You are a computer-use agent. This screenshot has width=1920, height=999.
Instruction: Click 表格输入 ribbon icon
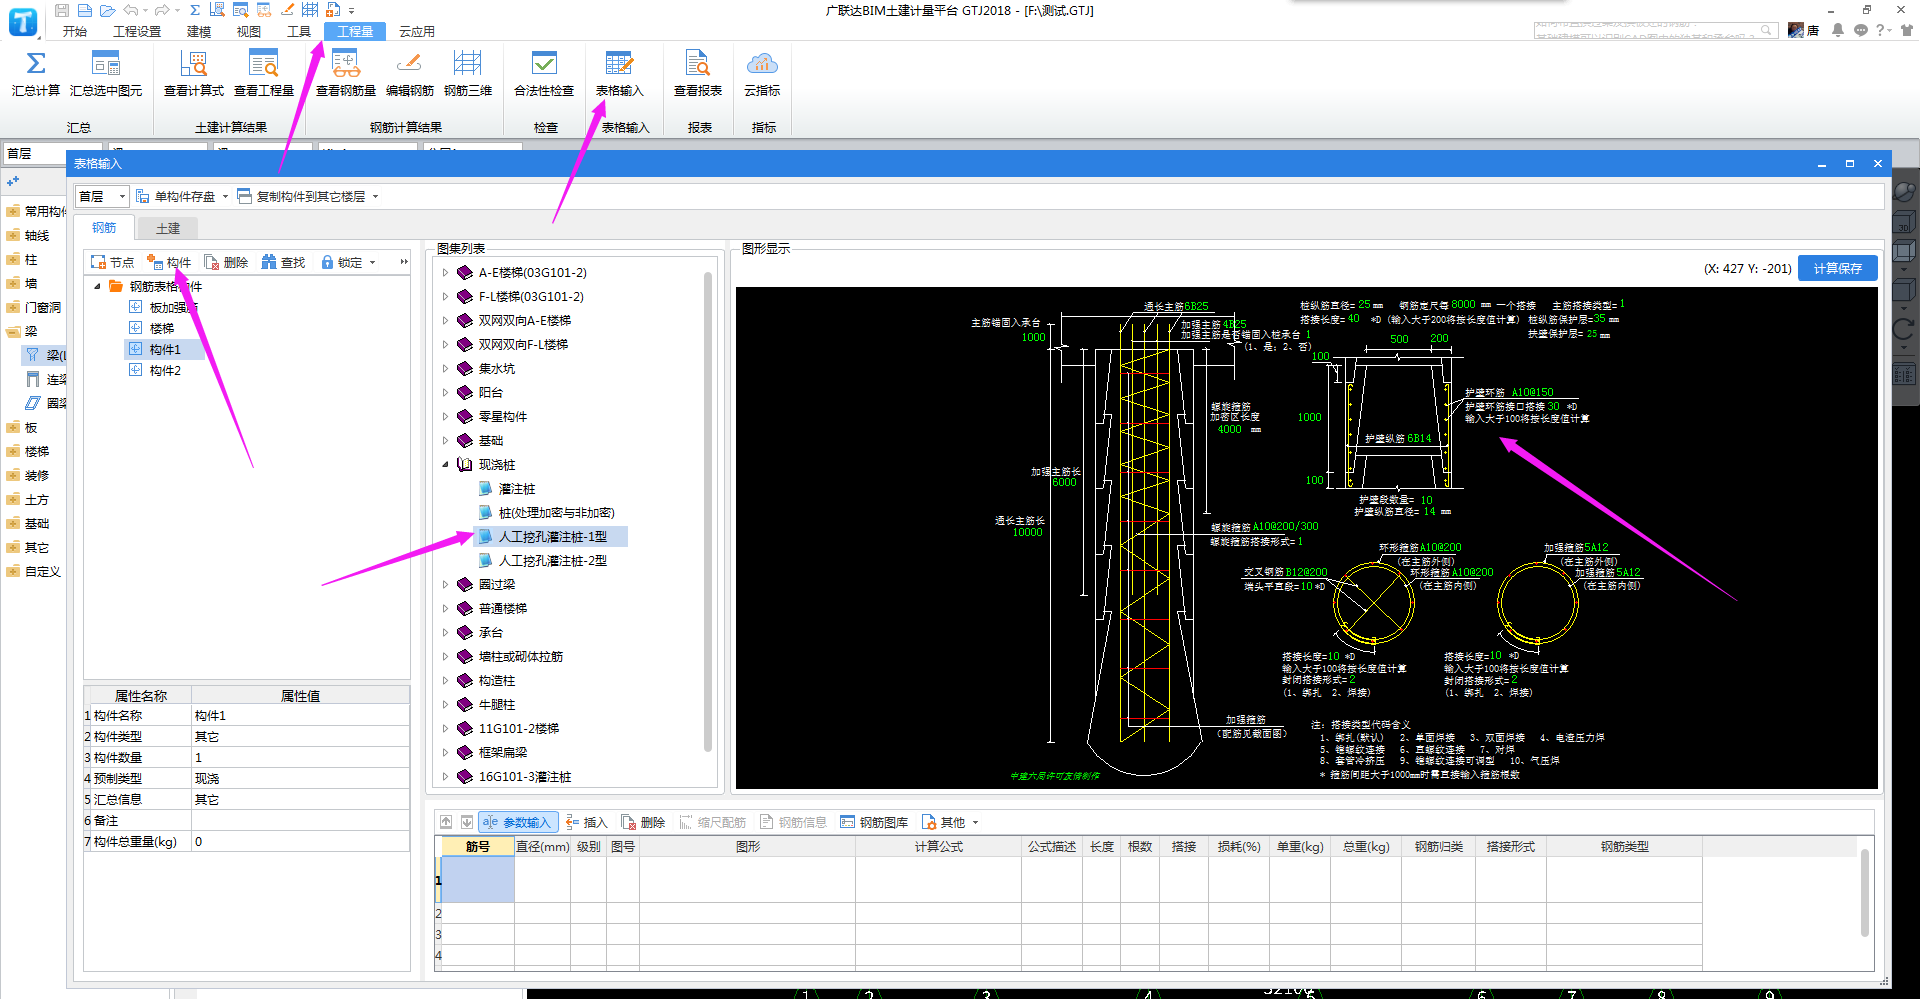tap(620, 74)
